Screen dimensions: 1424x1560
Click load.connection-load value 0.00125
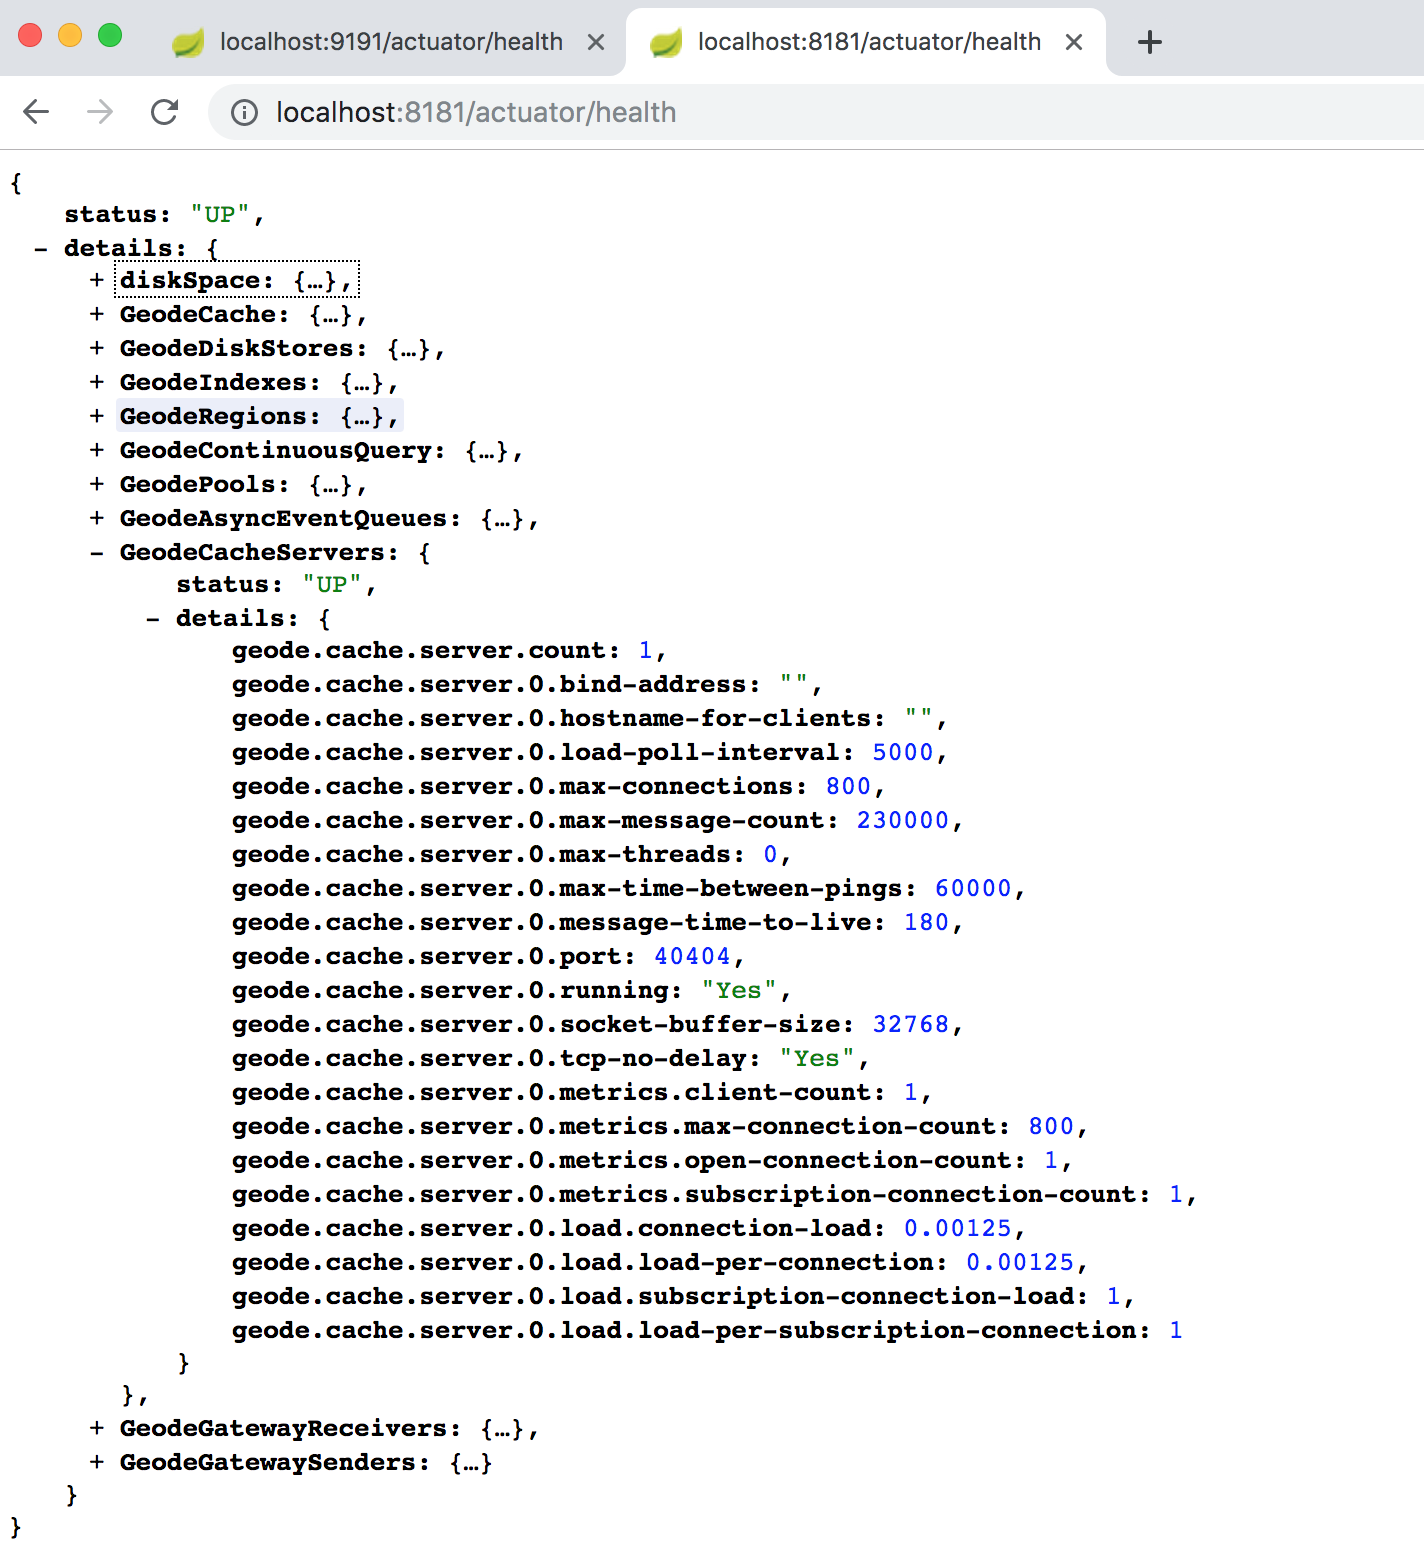coord(958,1229)
